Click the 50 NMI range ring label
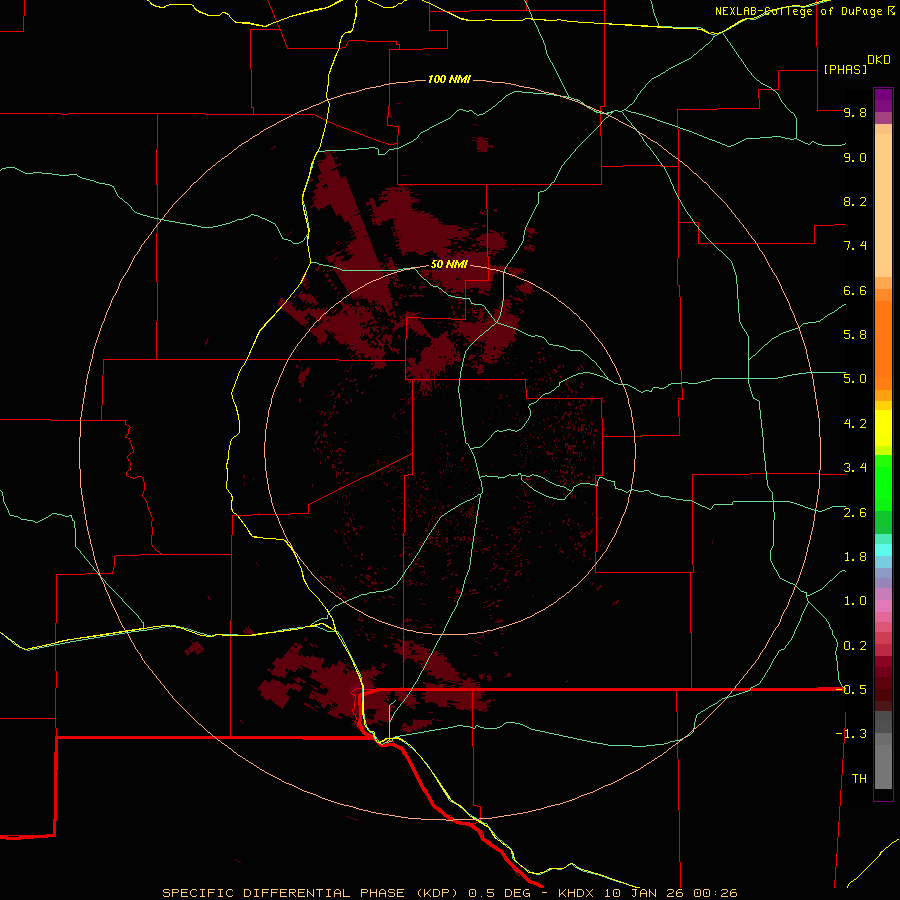900x900 pixels. coord(449,264)
